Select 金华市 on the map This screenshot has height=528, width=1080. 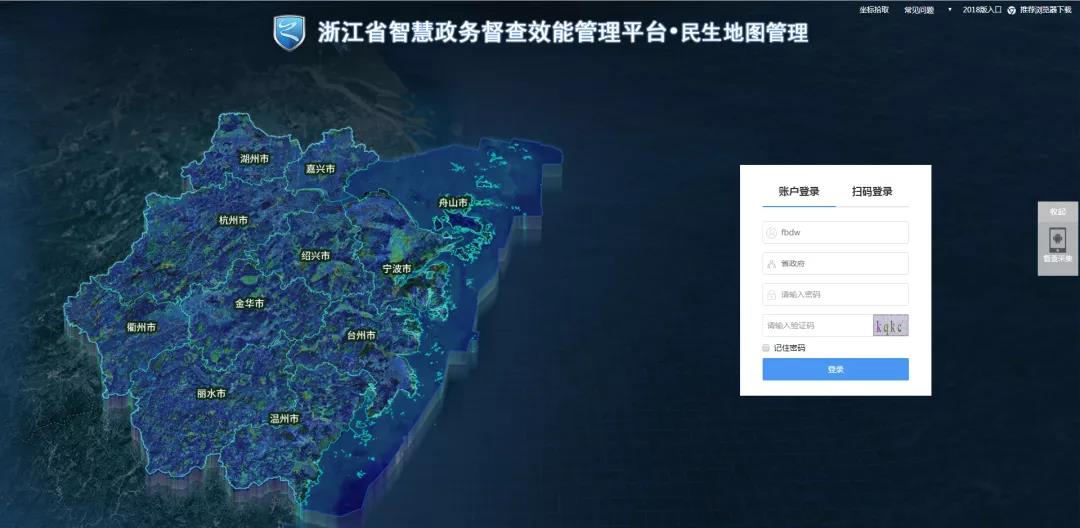[249, 304]
